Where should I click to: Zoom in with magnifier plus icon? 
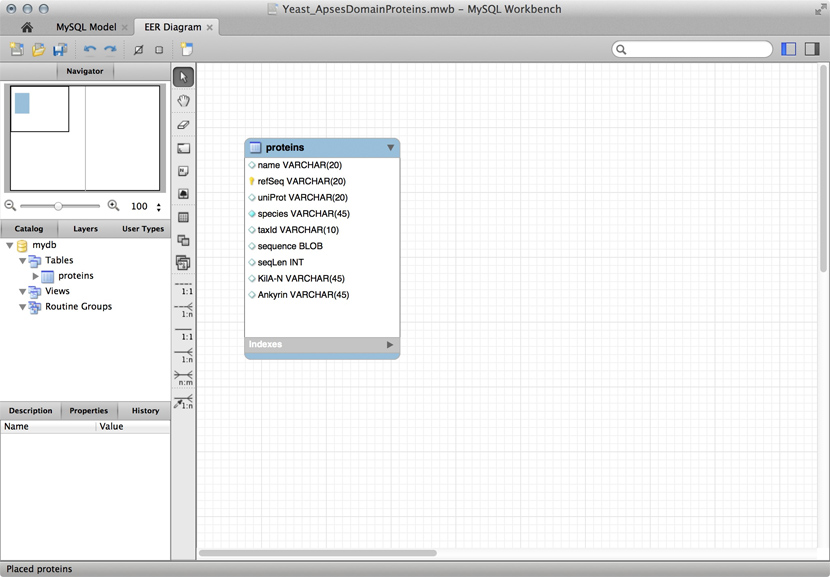[x=113, y=205]
